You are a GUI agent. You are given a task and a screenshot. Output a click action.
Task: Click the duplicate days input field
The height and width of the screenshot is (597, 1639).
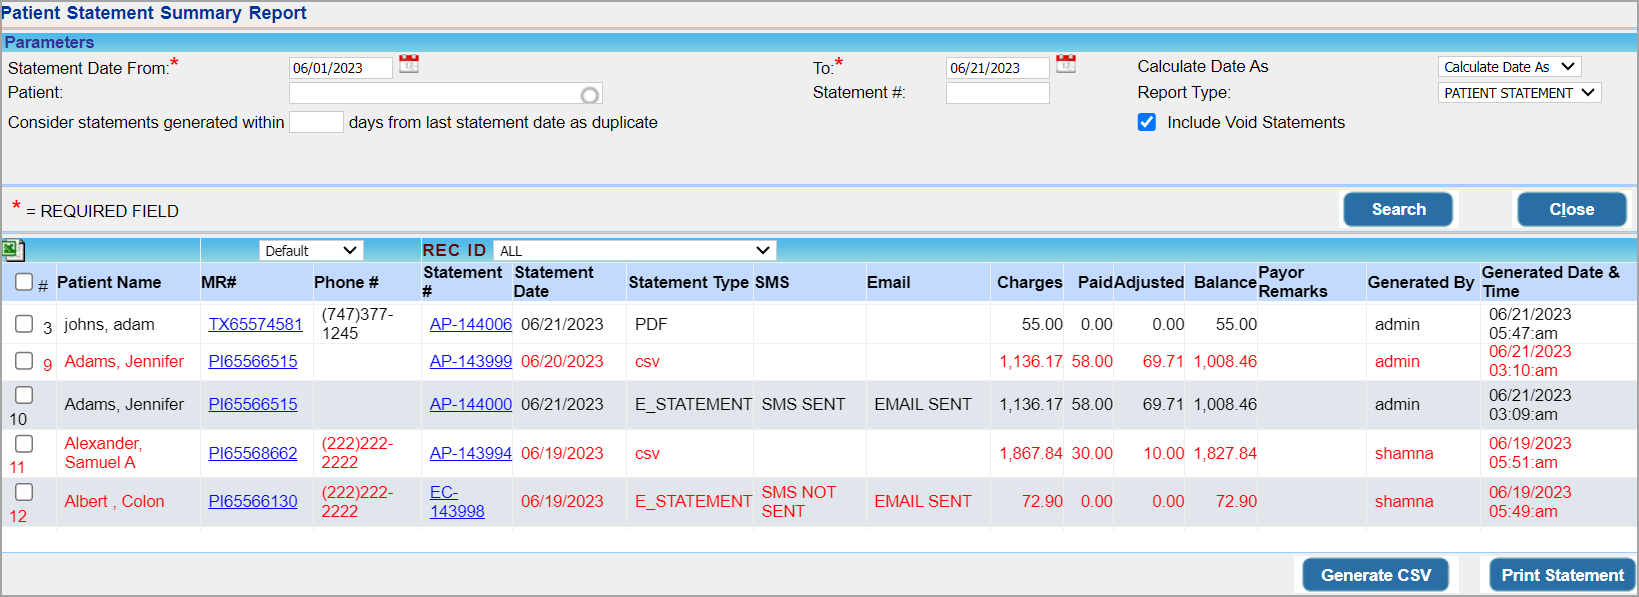[x=316, y=122]
